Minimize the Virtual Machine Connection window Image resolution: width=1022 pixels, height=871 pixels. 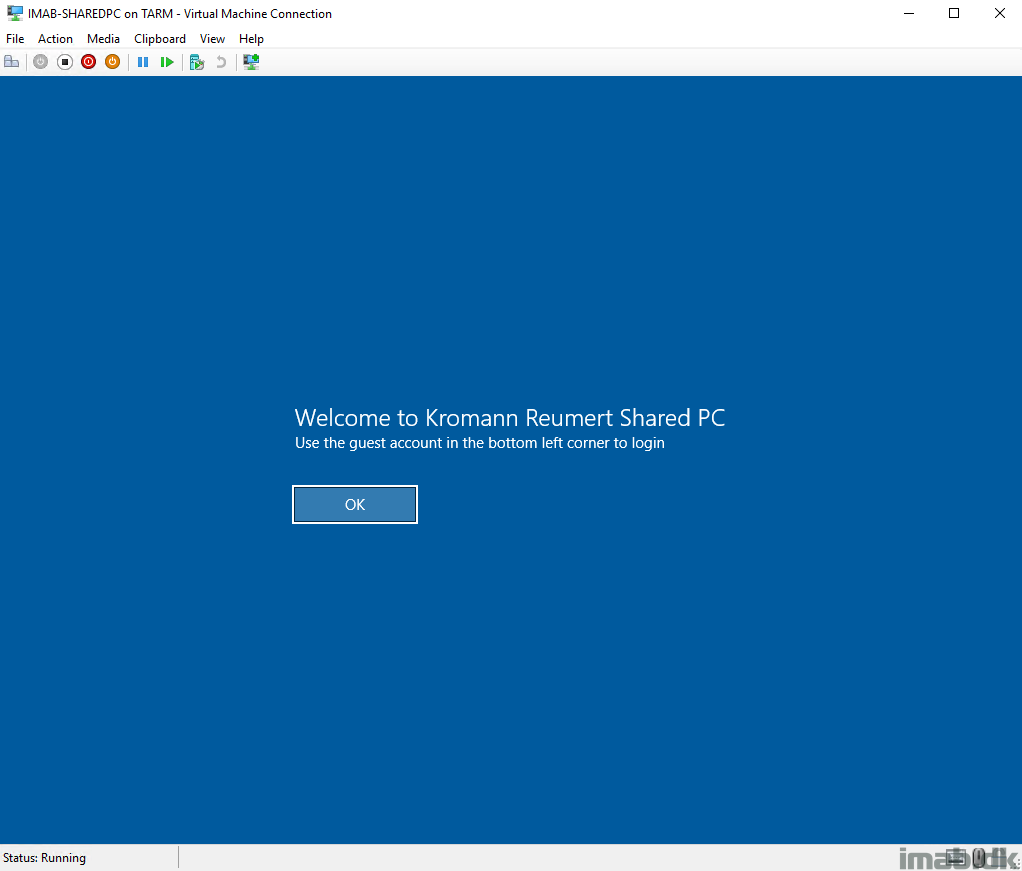tap(909, 13)
